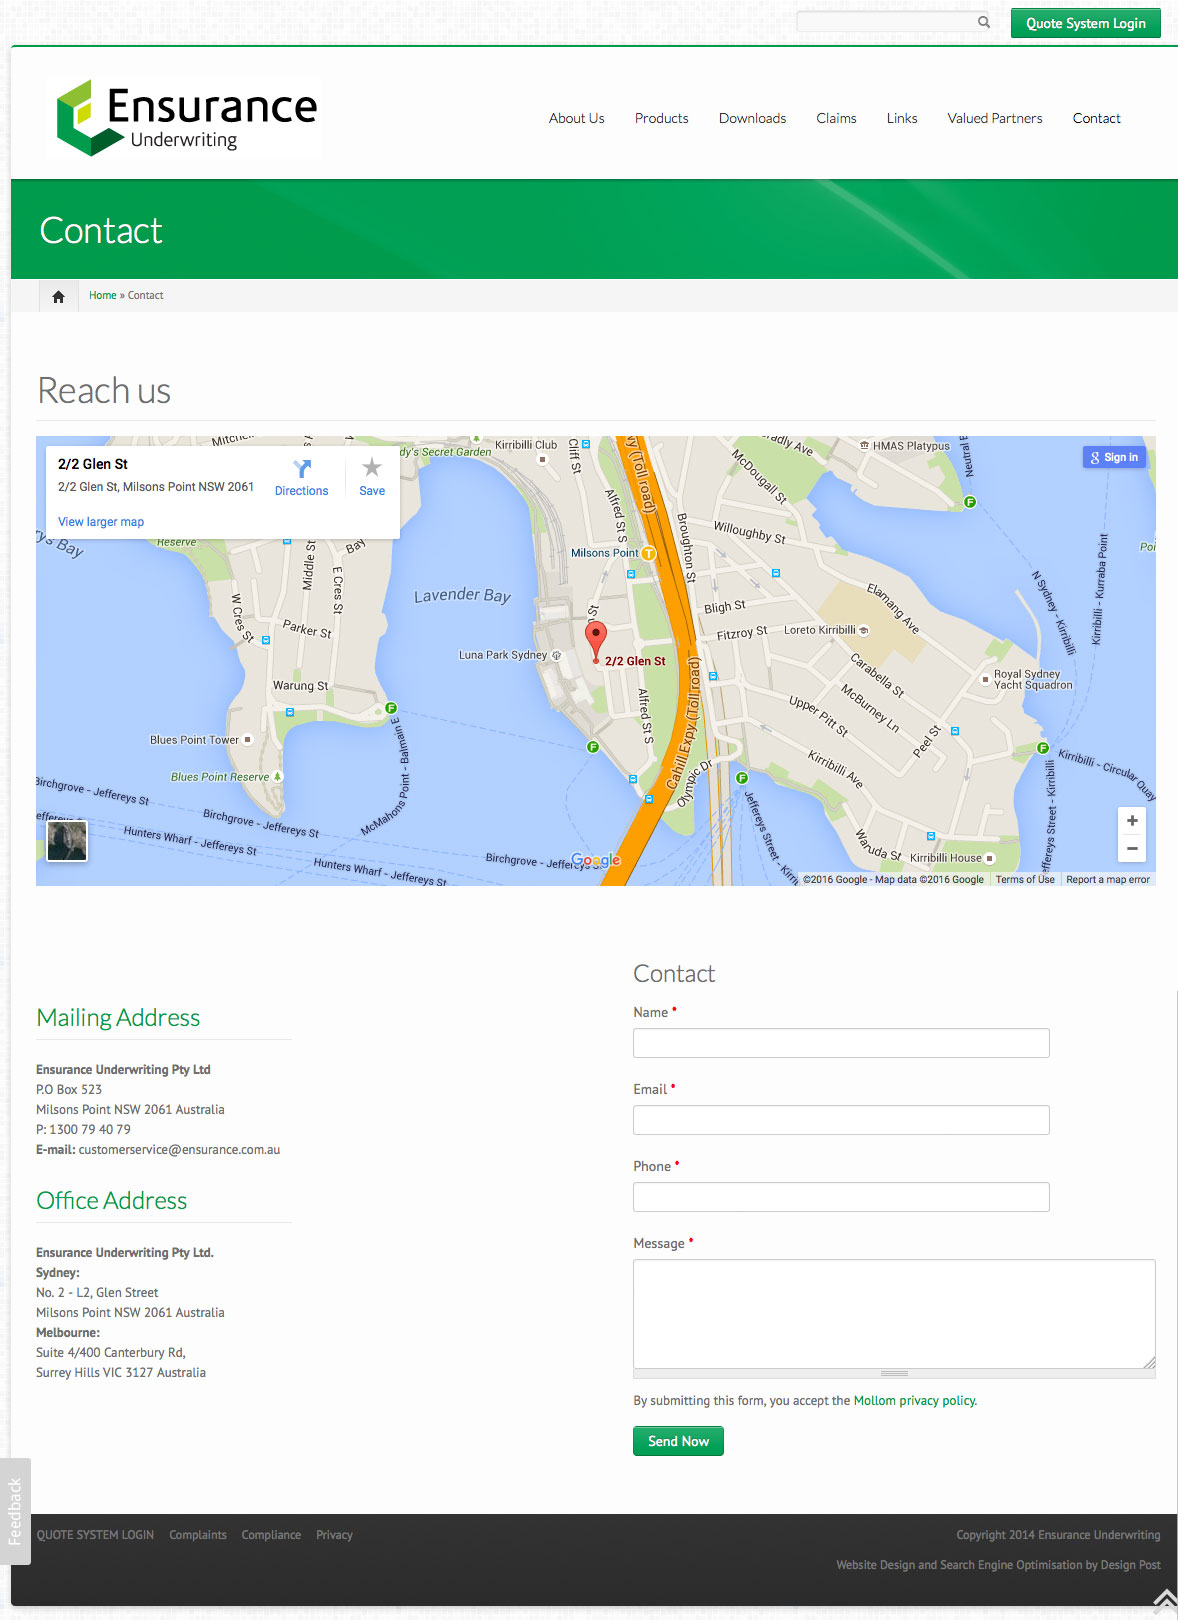The image size is (1178, 1620).
Task: Click Quote System Login button
Action: [1086, 23]
